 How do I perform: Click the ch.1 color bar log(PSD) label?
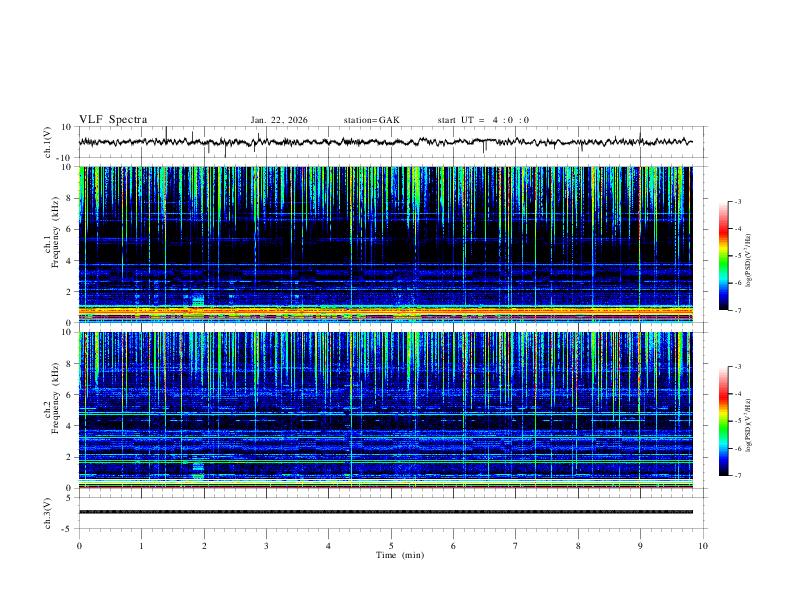click(x=749, y=260)
